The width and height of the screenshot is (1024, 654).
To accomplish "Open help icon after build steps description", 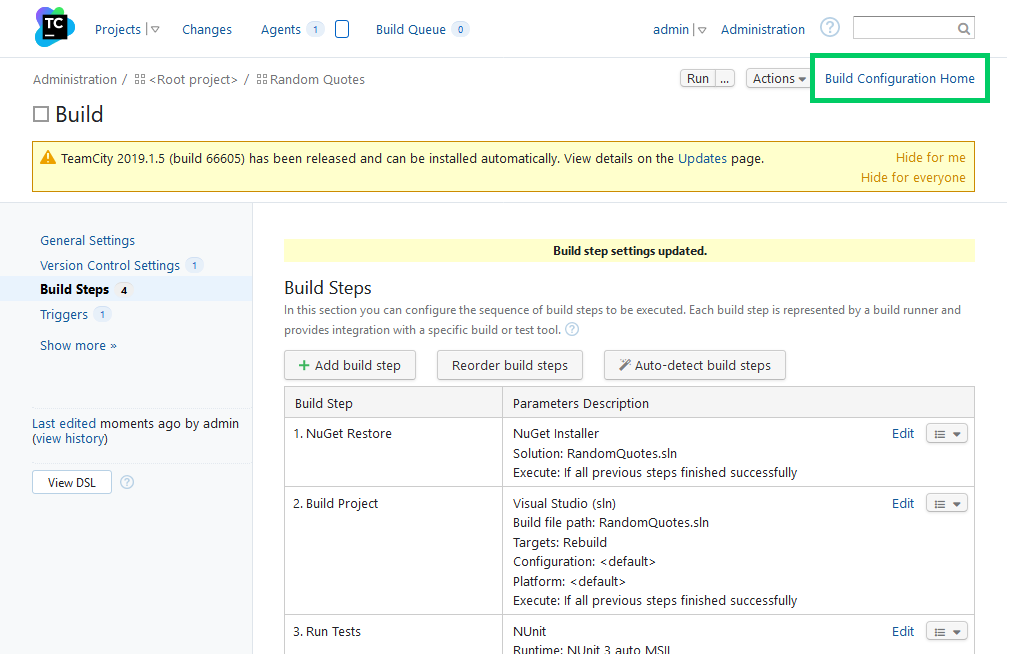I will pos(572,329).
